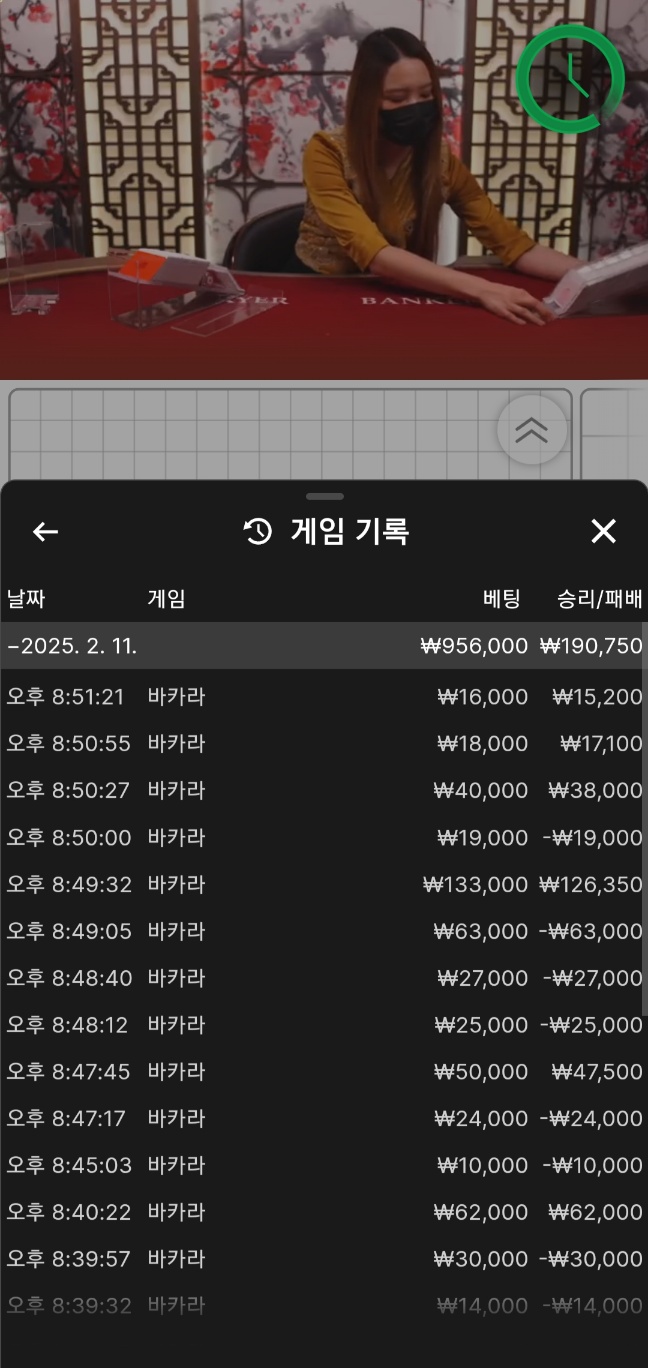Collapse the 2025. 2. 11. date group
The image size is (648, 1368).
point(324,646)
